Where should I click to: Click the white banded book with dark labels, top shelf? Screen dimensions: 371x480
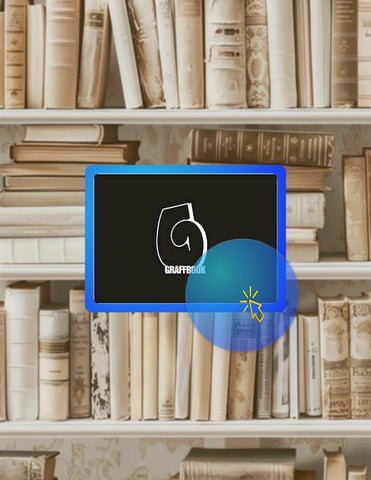[x=225, y=53]
